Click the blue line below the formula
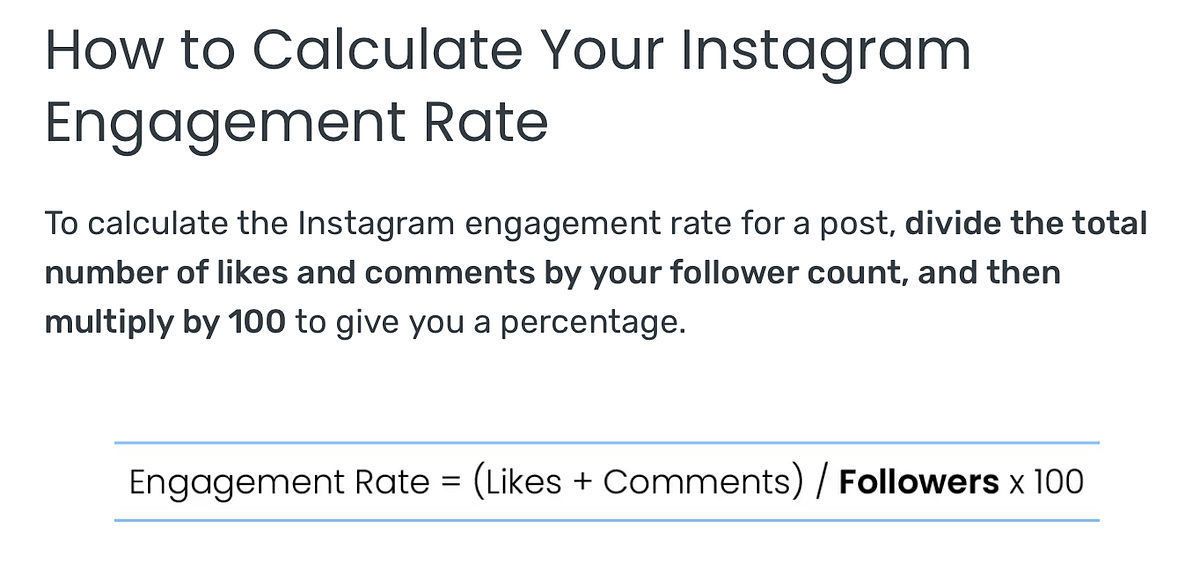This screenshot has height=567, width=1200. click(x=607, y=520)
